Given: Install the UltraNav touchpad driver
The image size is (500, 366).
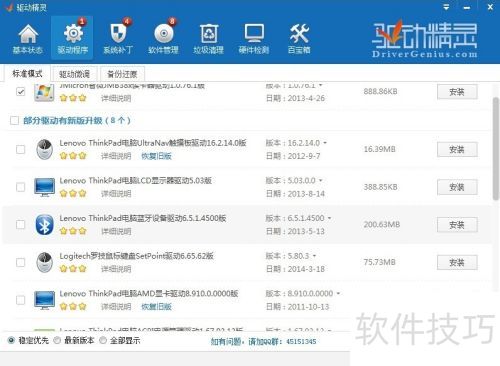Looking at the screenshot, I should coord(457,150).
